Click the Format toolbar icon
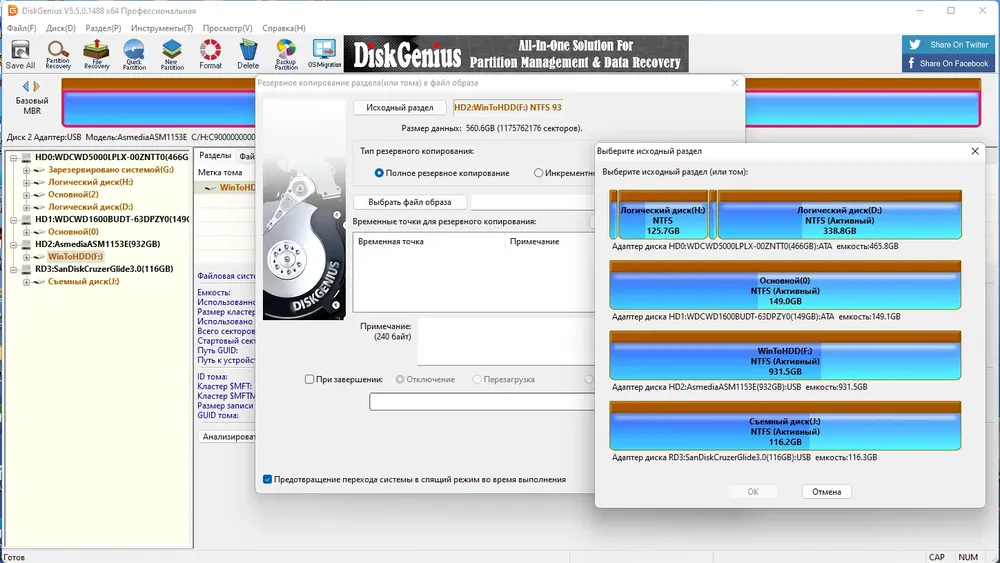The width and height of the screenshot is (1000, 563). pyautogui.click(x=210, y=54)
